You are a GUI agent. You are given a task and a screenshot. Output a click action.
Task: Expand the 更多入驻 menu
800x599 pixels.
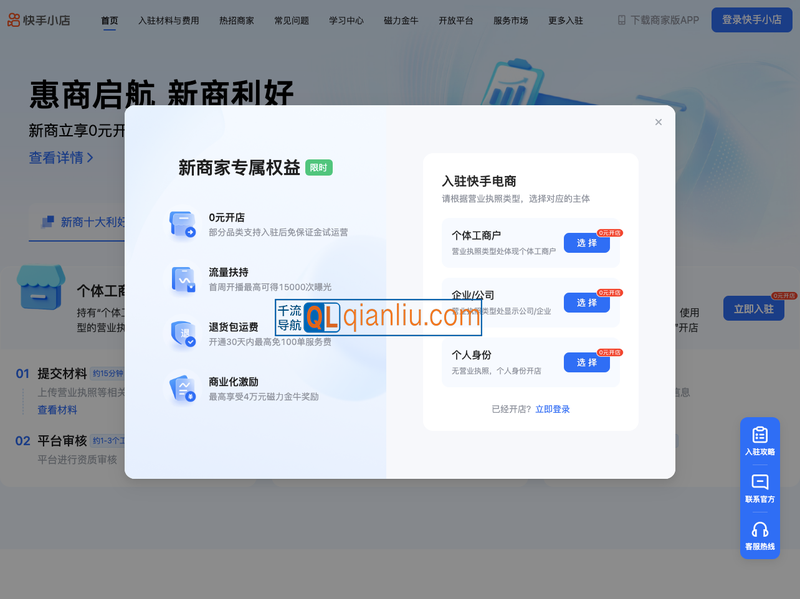point(565,19)
